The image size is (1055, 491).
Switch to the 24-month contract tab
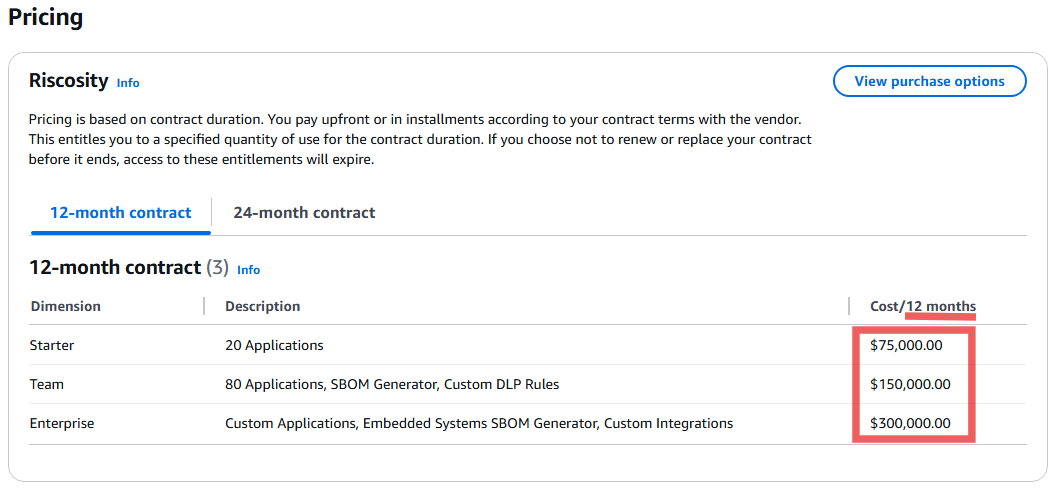coord(304,213)
